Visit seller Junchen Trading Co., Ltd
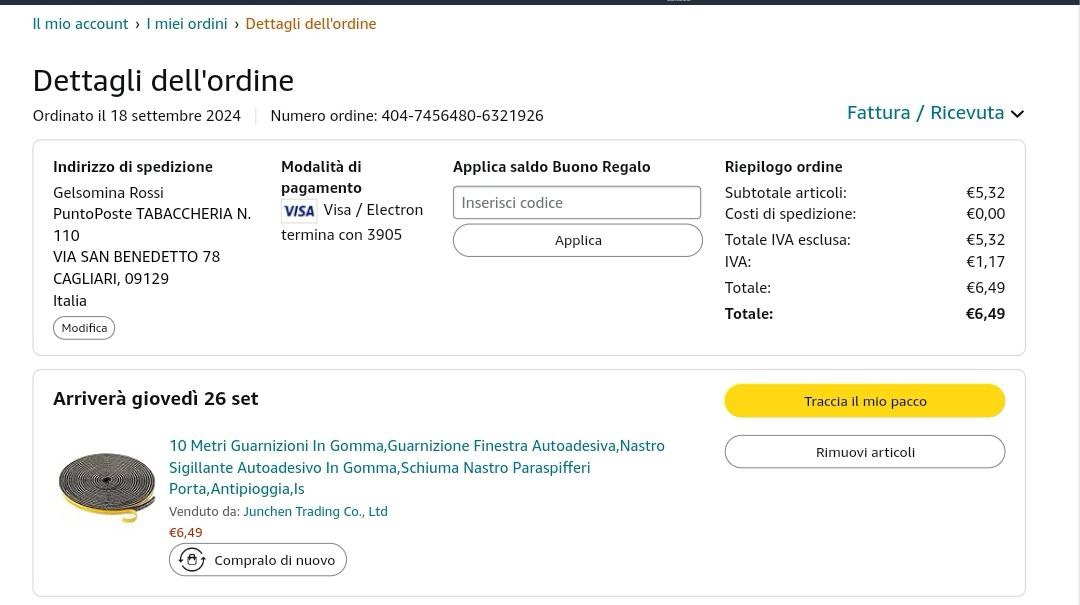Viewport: 1080px width, 605px height. coord(315,511)
